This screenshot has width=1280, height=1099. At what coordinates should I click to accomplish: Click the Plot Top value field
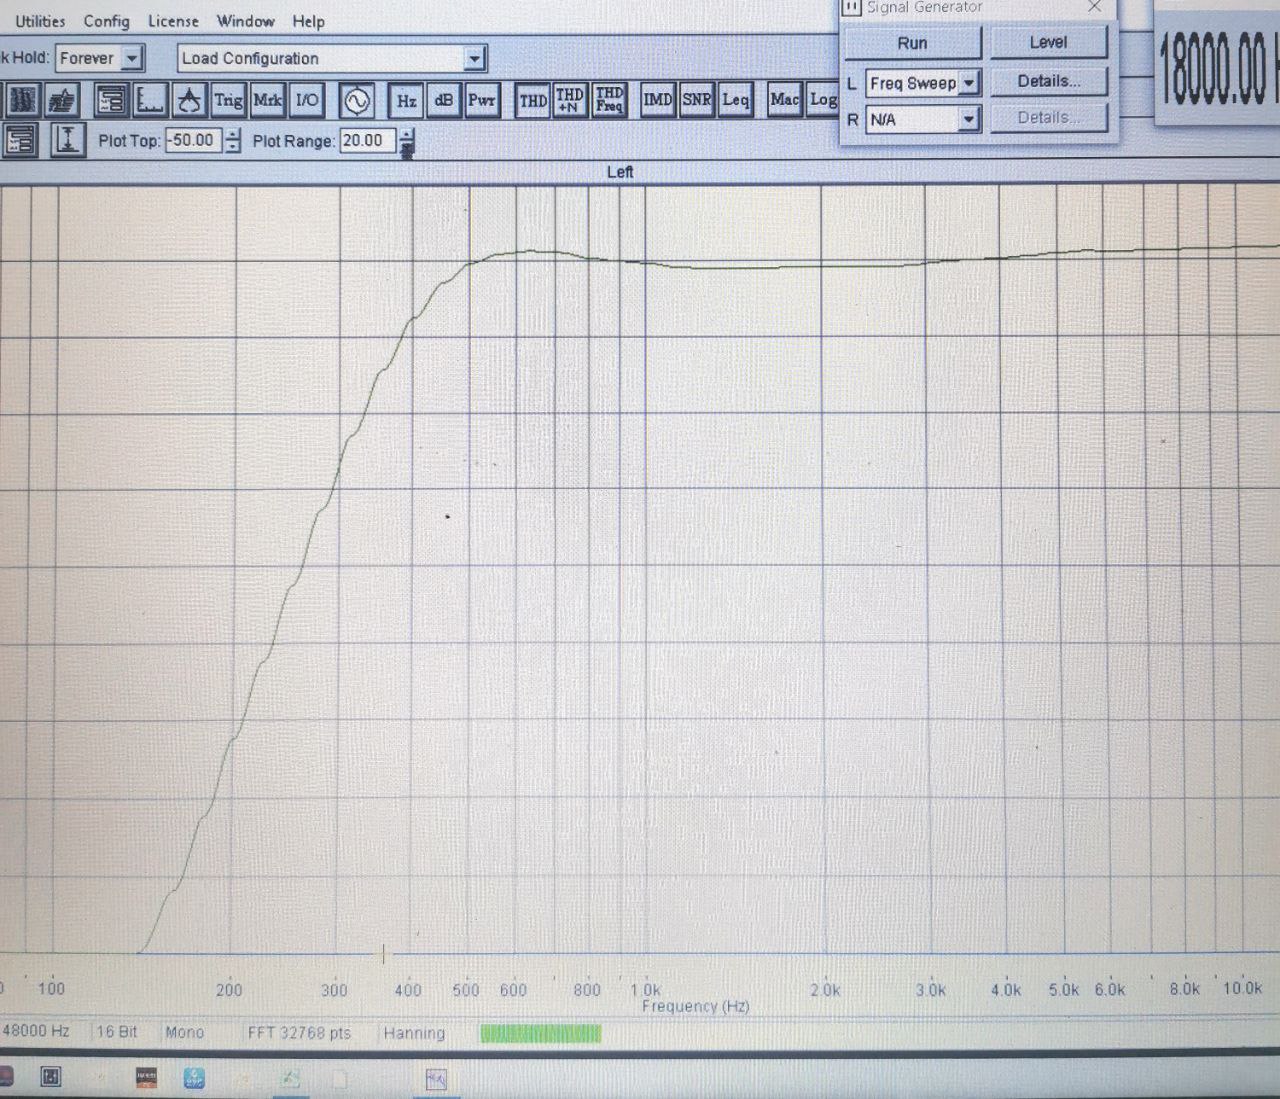point(193,141)
